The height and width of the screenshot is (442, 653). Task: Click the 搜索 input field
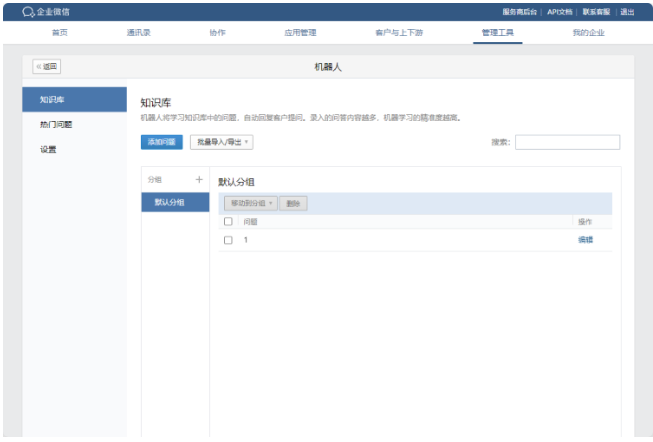tap(567, 142)
